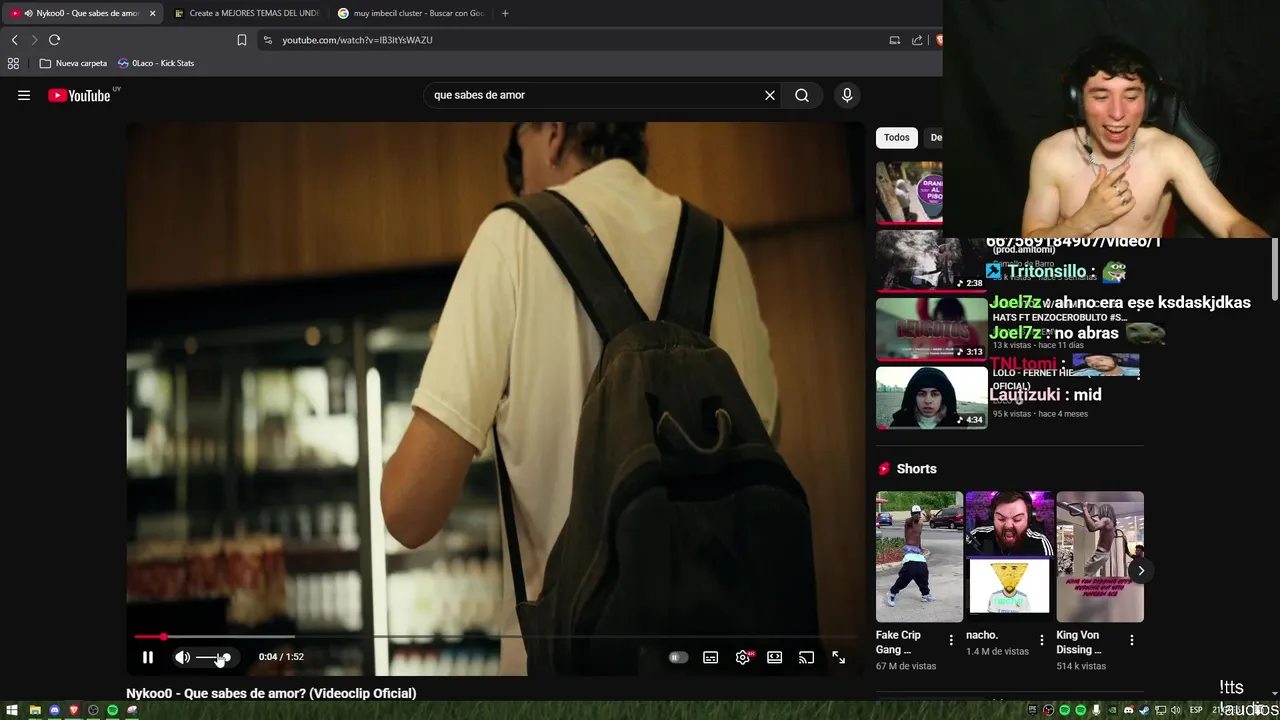
Task: Switch to the 'muy imbecil cluster' Google tab
Action: tap(410, 13)
